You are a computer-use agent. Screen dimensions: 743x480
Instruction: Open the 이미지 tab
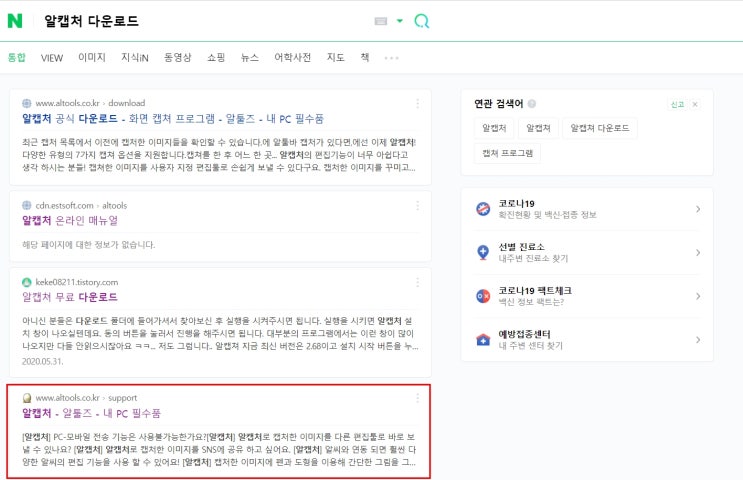(x=92, y=57)
